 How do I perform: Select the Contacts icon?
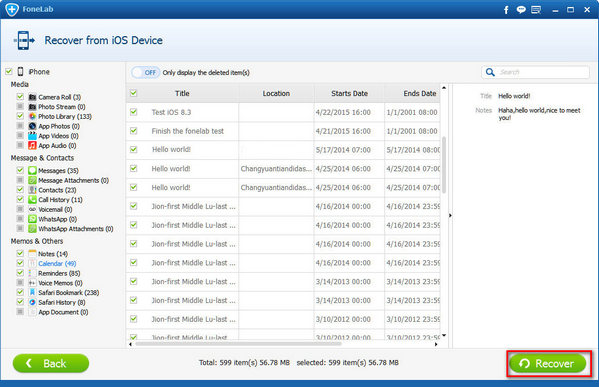(32, 190)
